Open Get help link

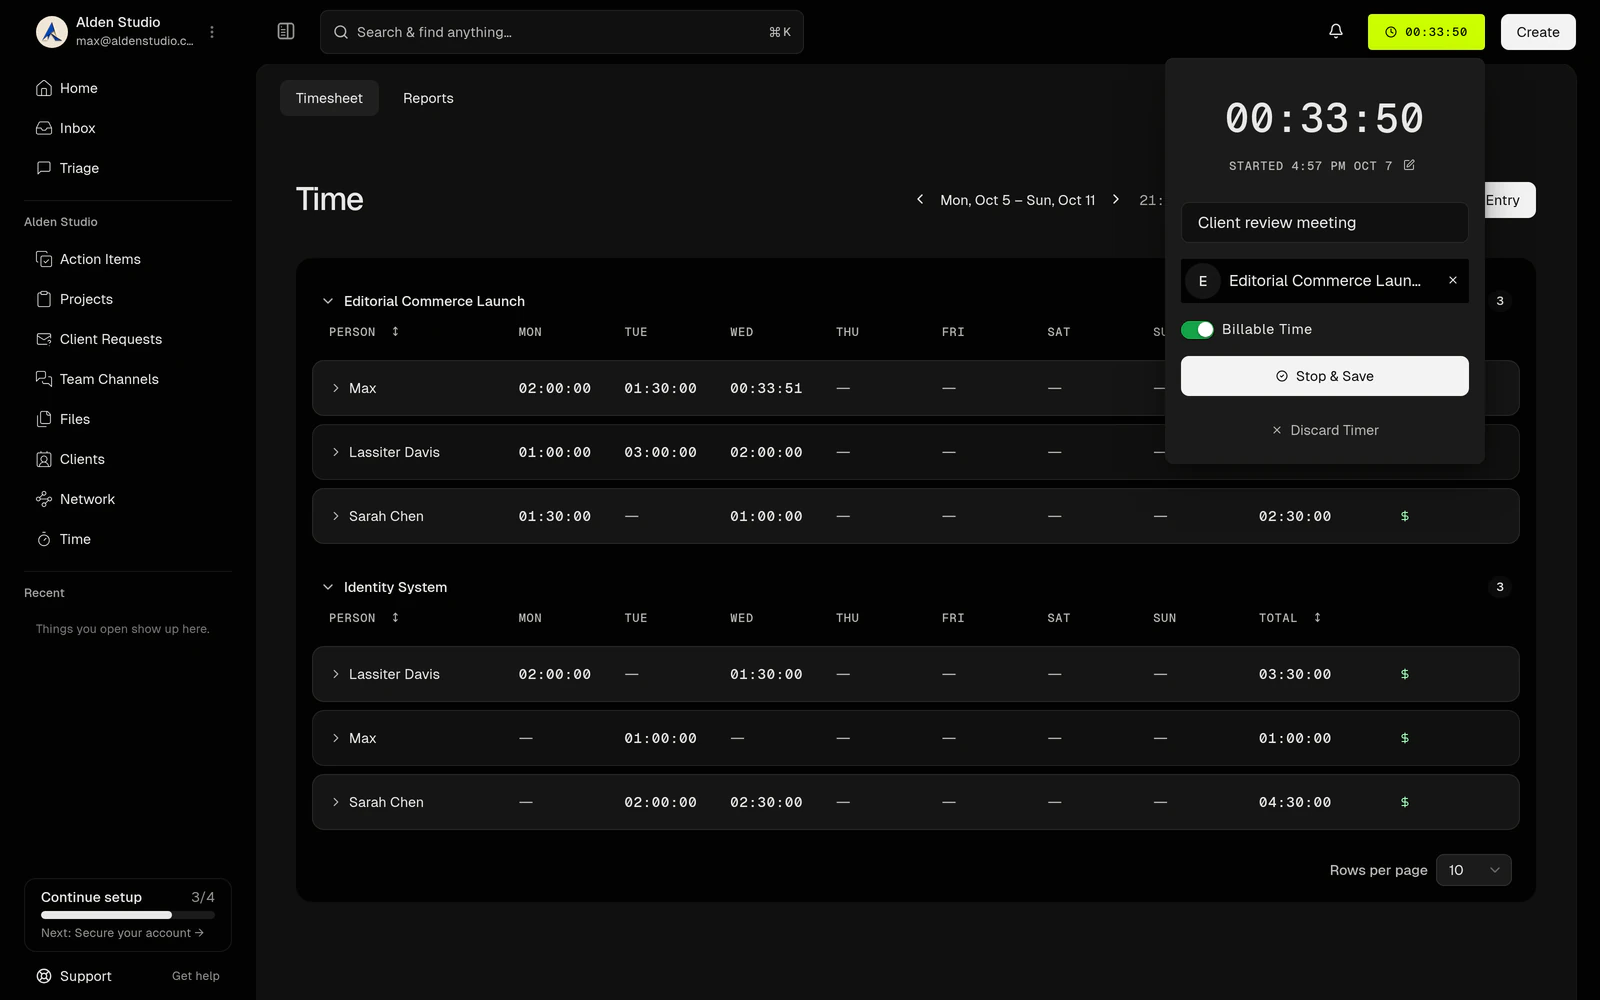pyautogui.click(x=195, y=976)
